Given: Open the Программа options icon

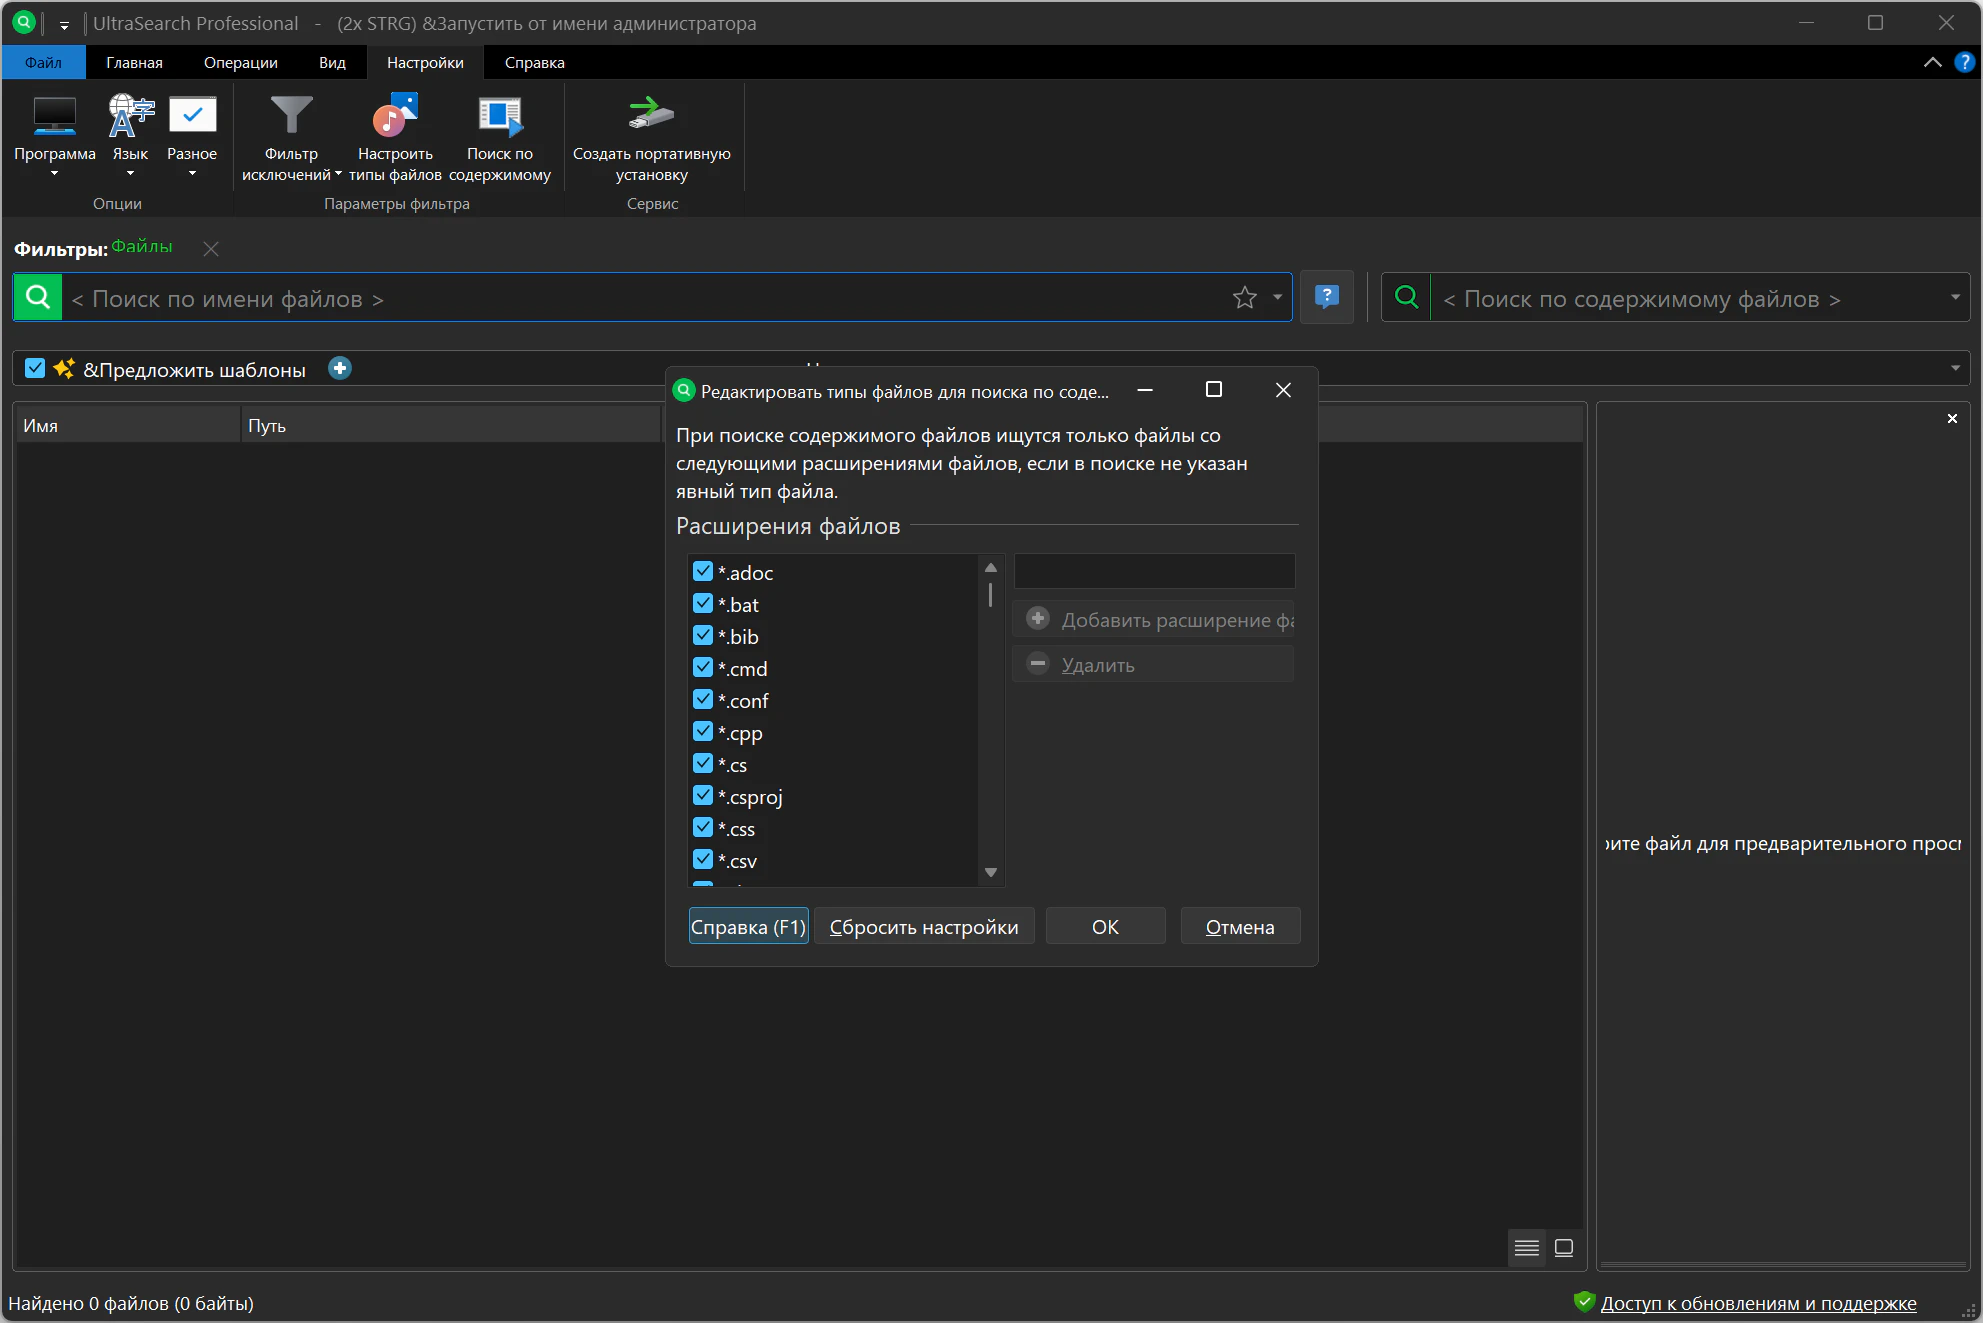Looking at the screenshot, I should (54, 118).
